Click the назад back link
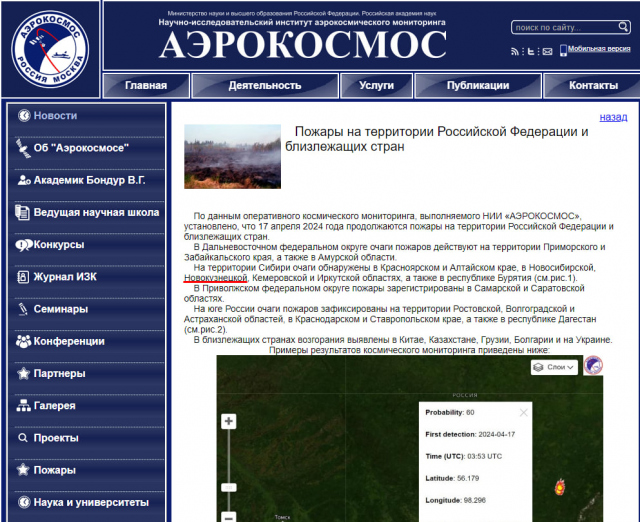Image resolution: width=640 pixels, height=522 pixels. click(613, 117)
